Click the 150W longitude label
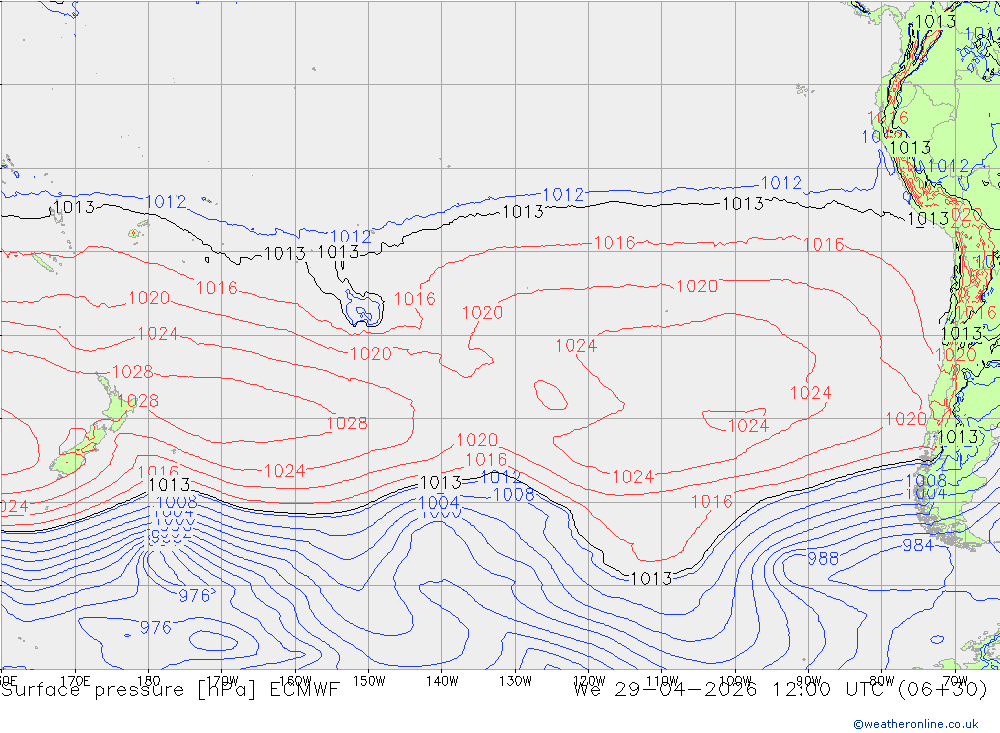Image resolution: width=1000 pixels, height=733 pixels. tap(369, 681)
